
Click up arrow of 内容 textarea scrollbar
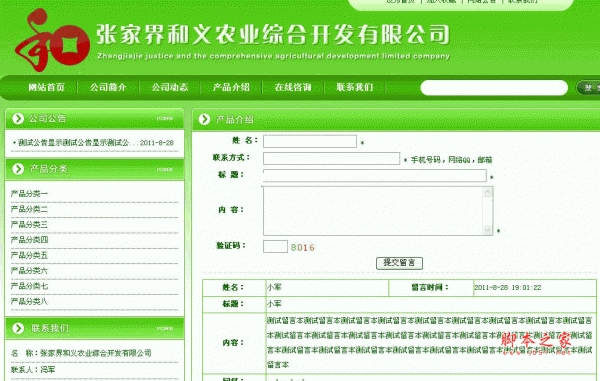pos(488,192)
